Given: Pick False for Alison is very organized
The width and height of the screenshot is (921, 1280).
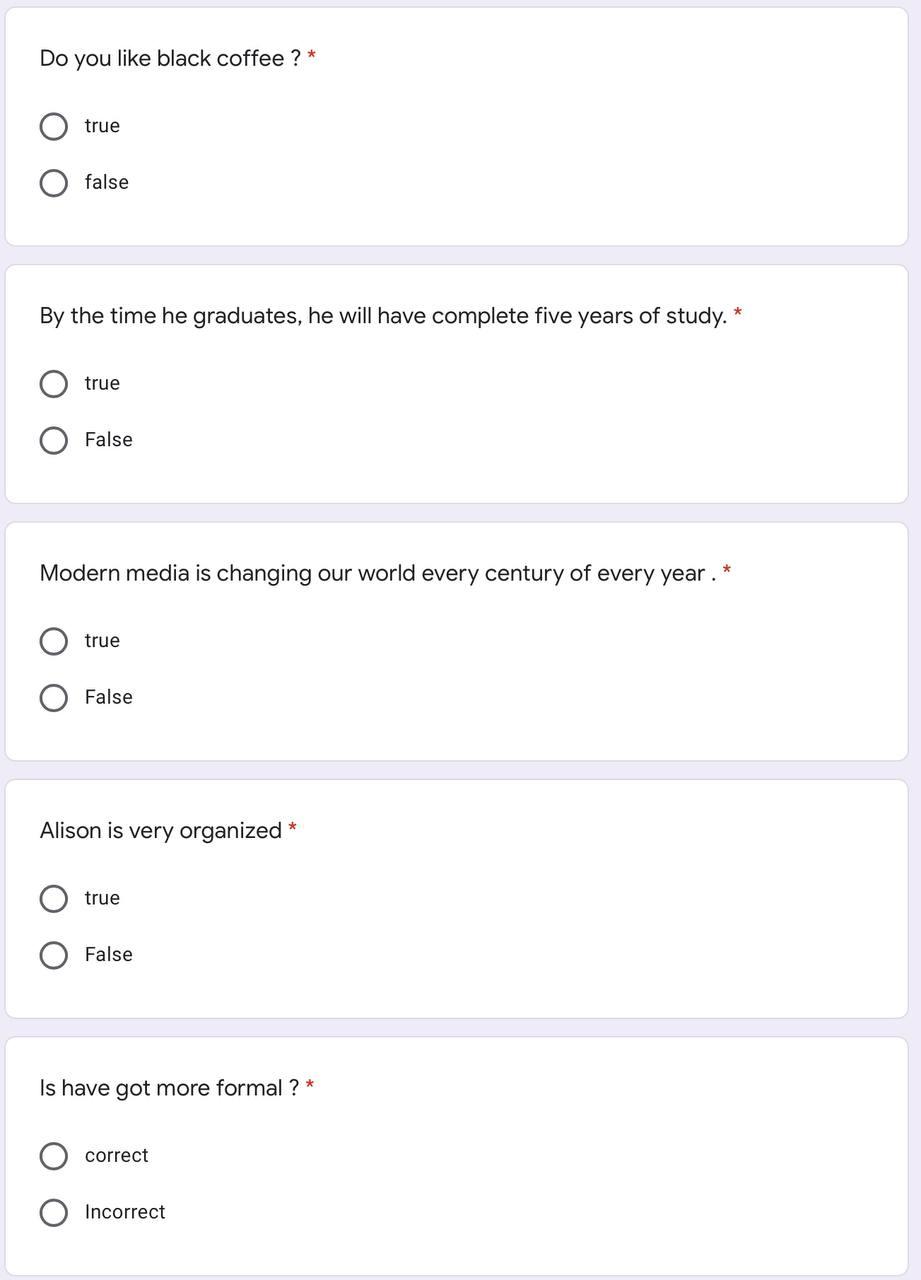Looking at the screenshot, I should point(54,955).
